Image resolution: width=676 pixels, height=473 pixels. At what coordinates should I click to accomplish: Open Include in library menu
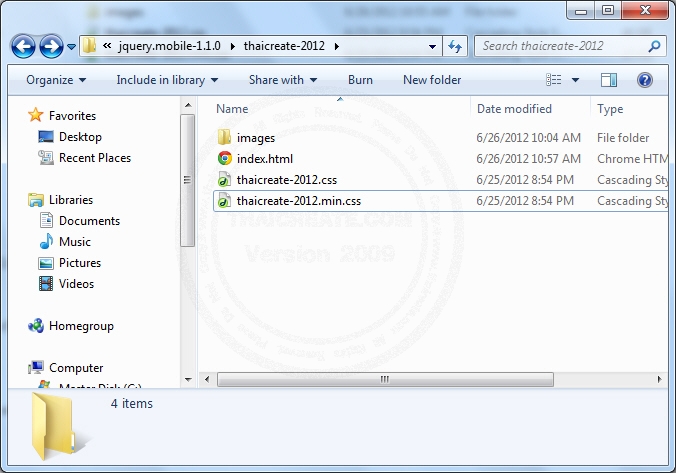(167, 80)
